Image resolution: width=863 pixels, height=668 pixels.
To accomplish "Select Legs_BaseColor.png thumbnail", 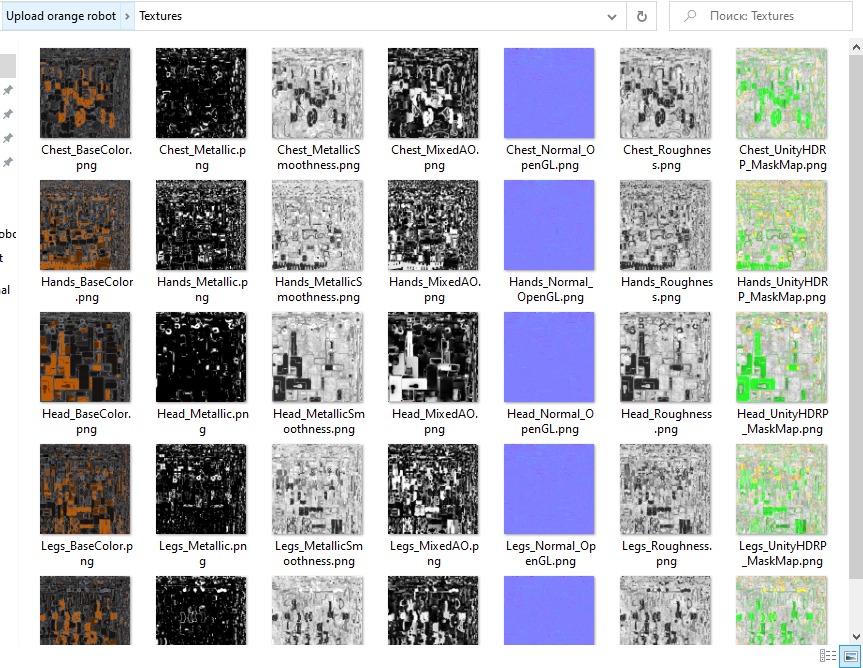I will click(x=85, y=489).
